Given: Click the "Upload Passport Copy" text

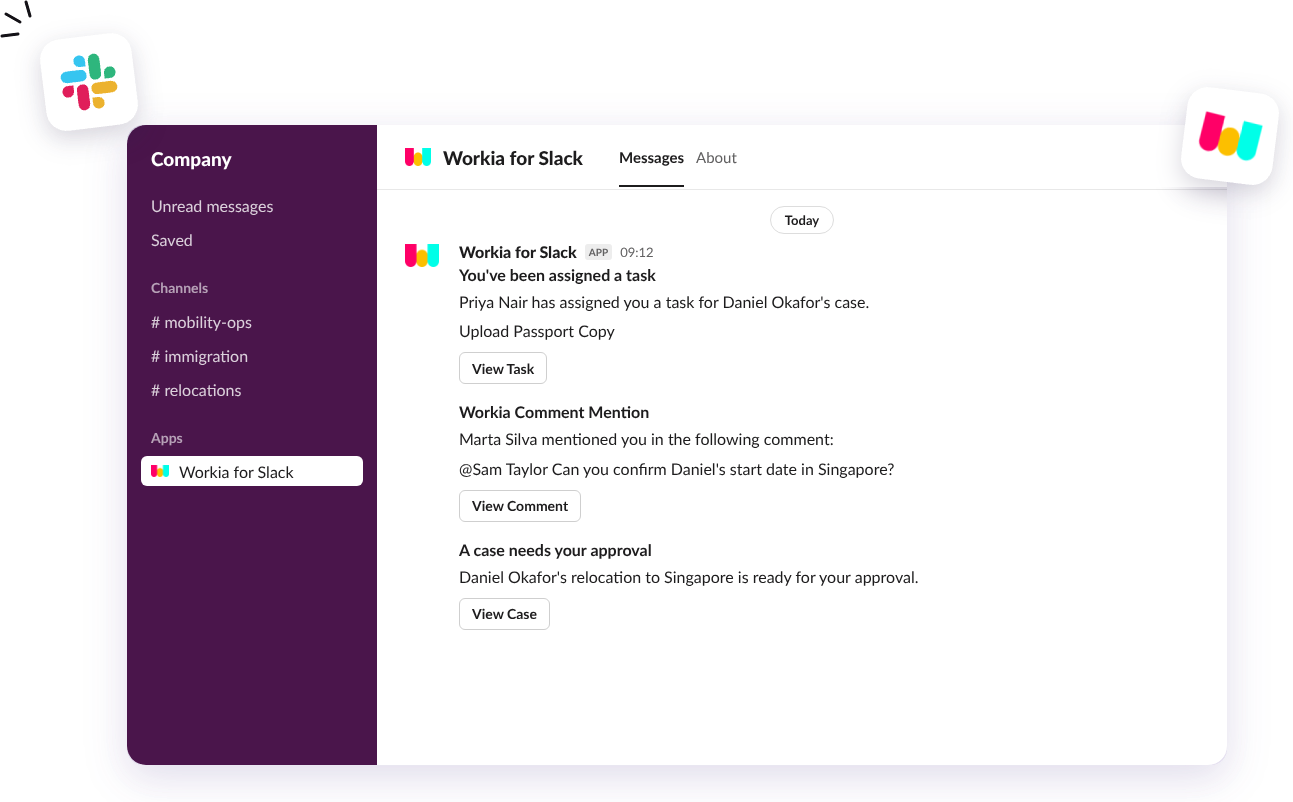Looking at the screenshot, I should pyautogui.click(x=537, y=331).
